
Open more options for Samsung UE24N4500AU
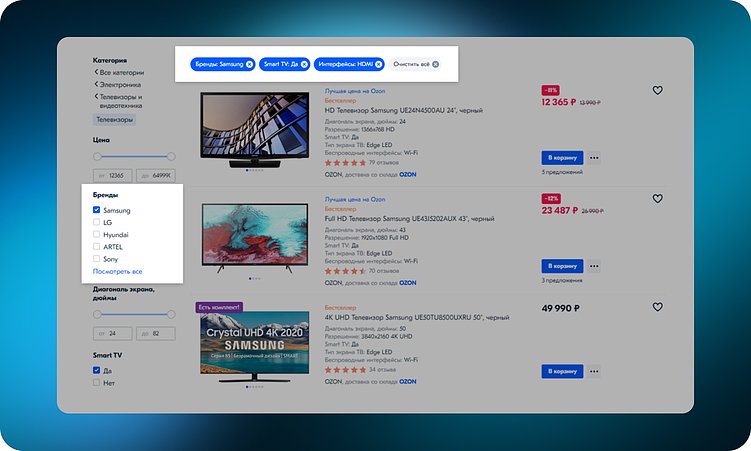(594, 158)
